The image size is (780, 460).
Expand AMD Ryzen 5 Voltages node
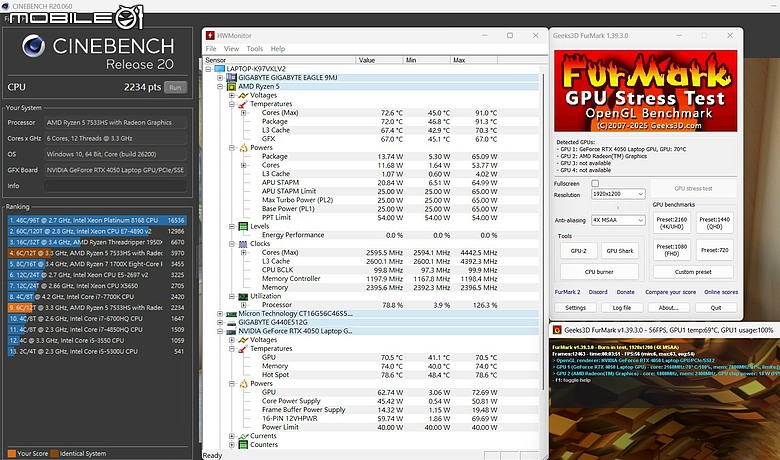pyautogui.click(x=231, y=95)
